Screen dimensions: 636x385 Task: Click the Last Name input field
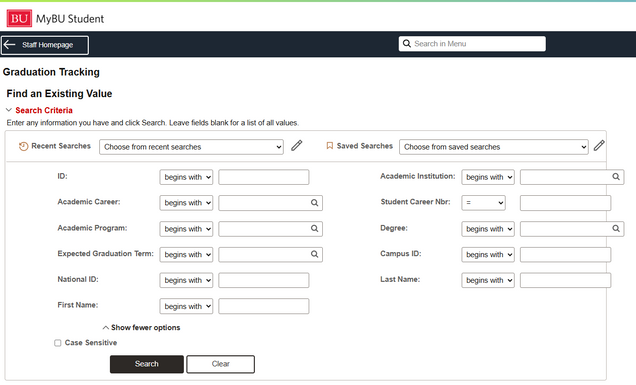(x=565, y=280)
